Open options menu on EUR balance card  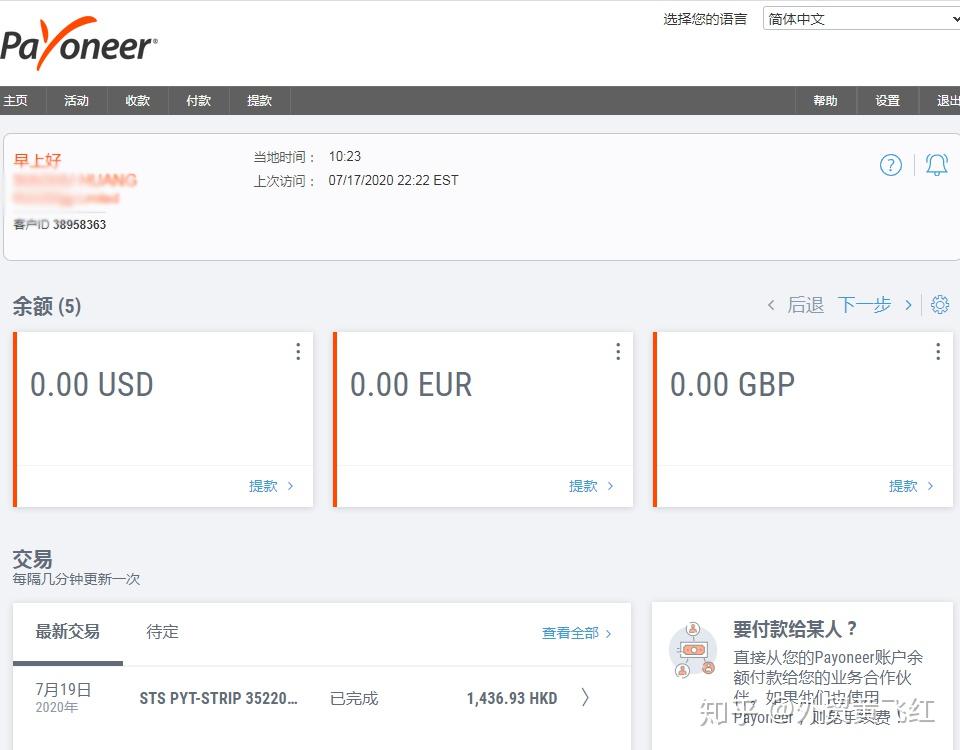point(617,351)
